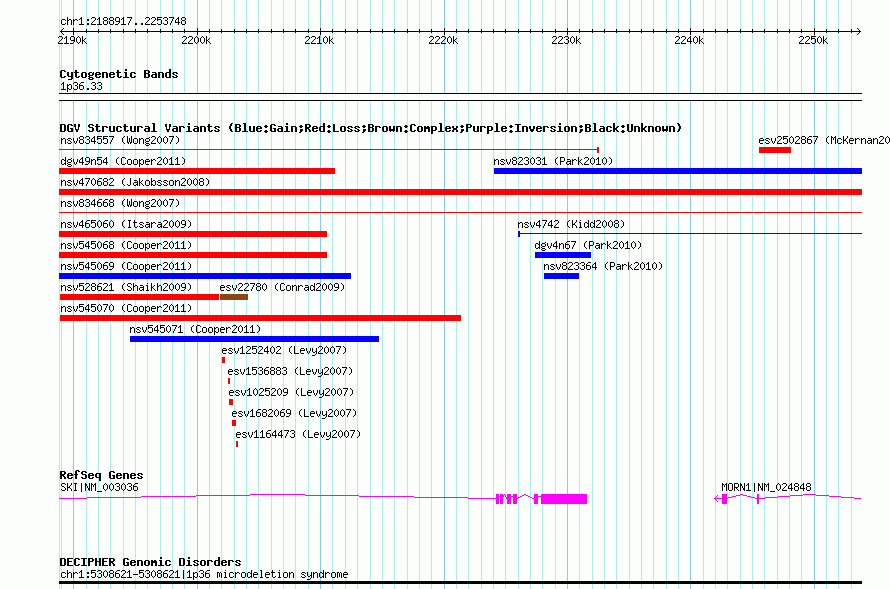The height and width of the screenshot is (589, 890).
Task: Click the esv1536883 (Levy2007) label
Action: 290,371
